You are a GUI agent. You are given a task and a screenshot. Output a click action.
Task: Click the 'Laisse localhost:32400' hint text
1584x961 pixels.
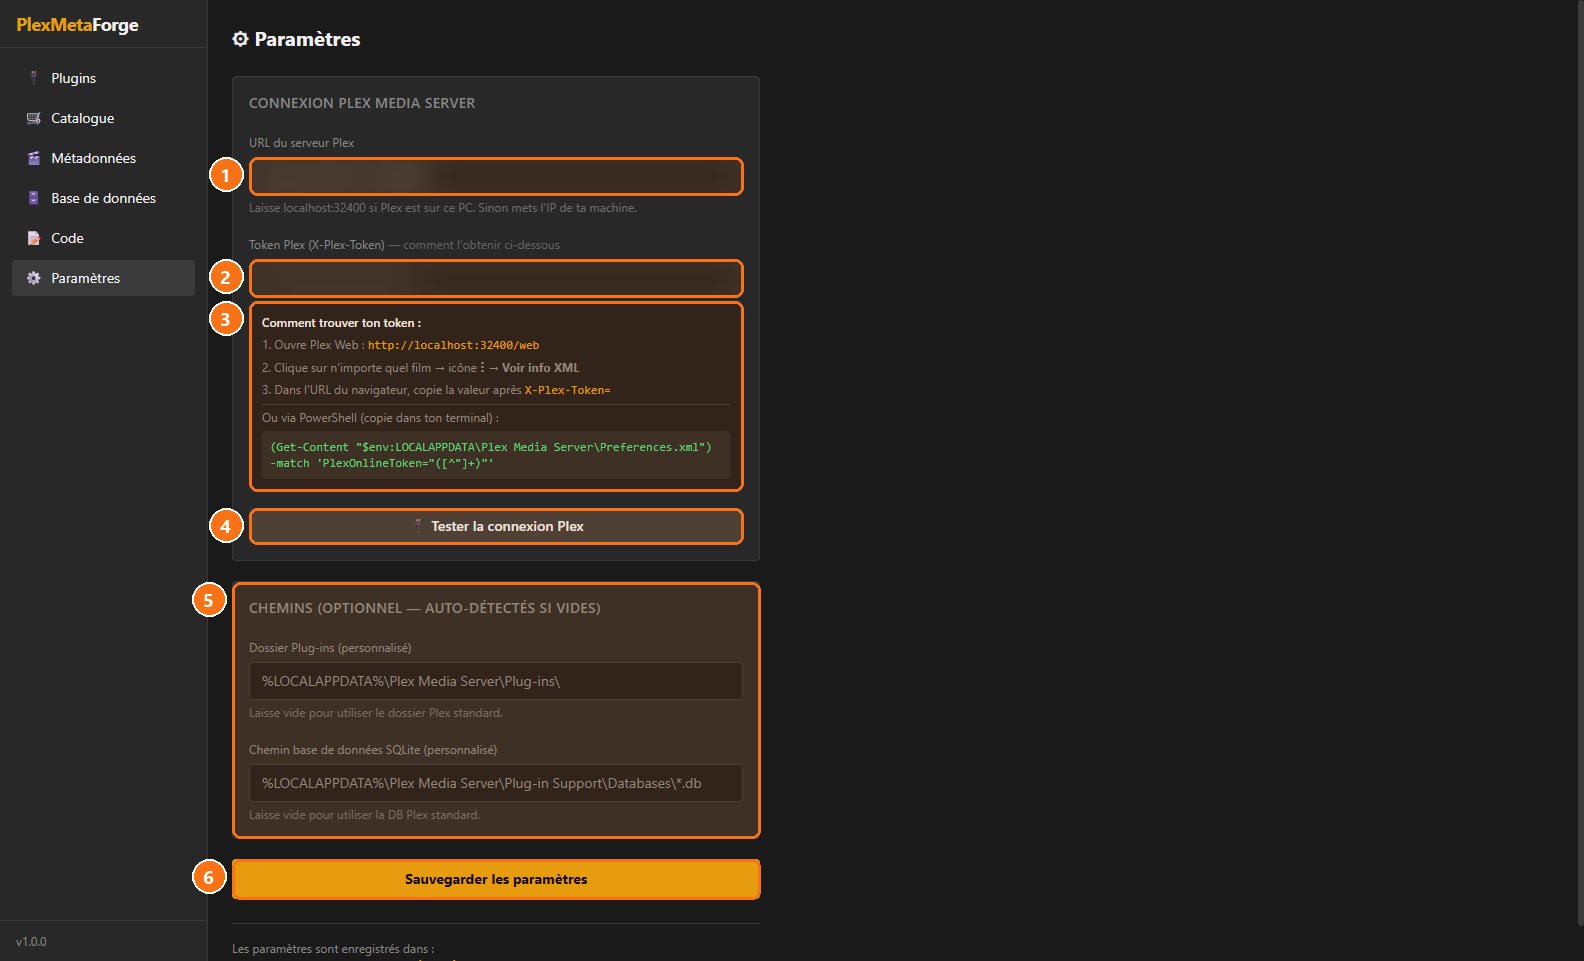[443, 208]
